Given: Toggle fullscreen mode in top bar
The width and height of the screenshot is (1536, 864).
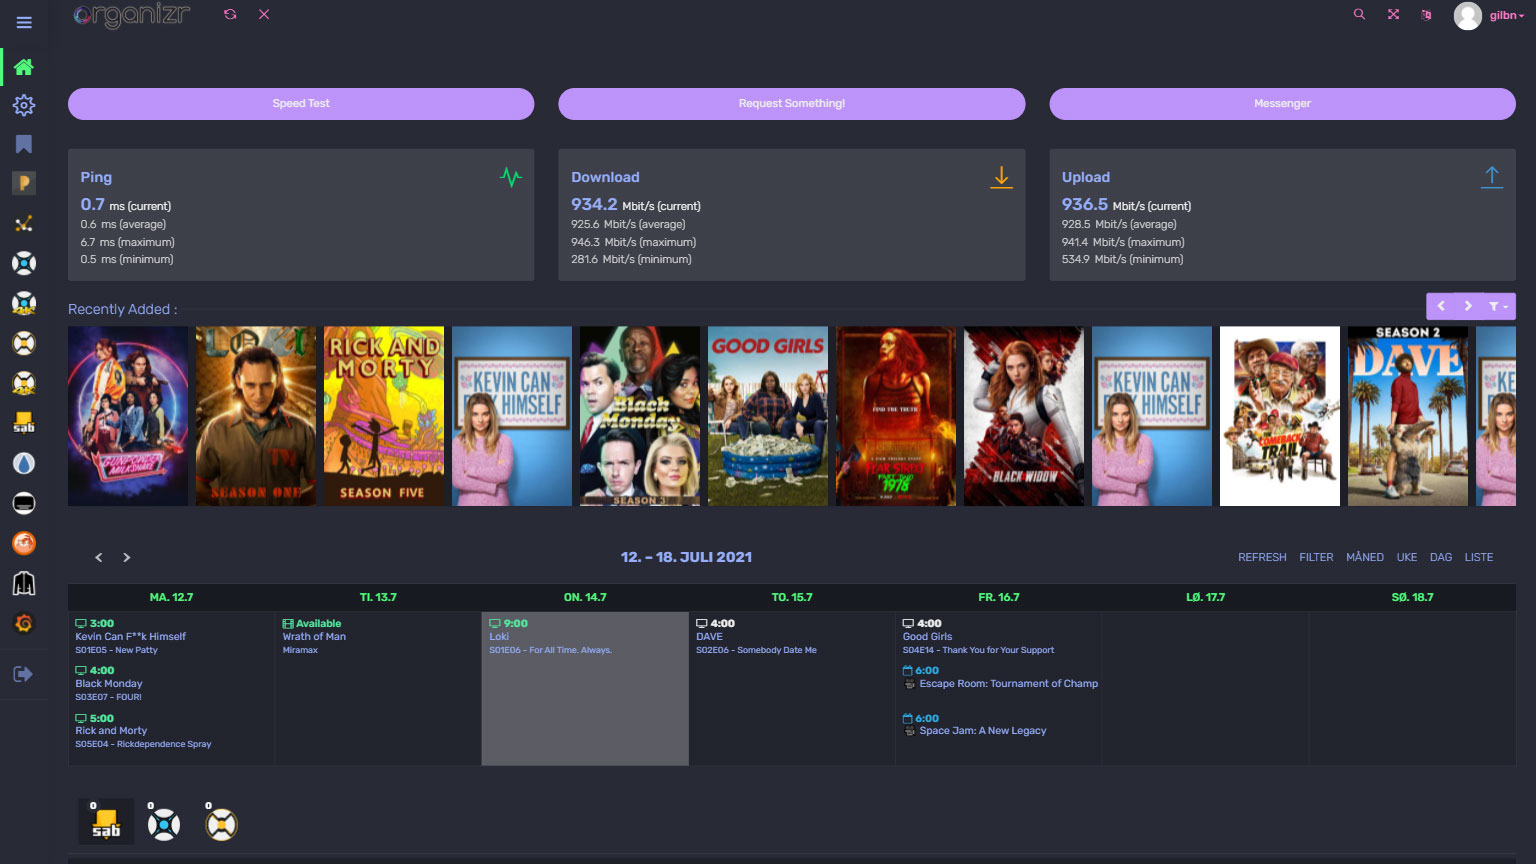Looking at the screenshot, I should coord(1393,15).
